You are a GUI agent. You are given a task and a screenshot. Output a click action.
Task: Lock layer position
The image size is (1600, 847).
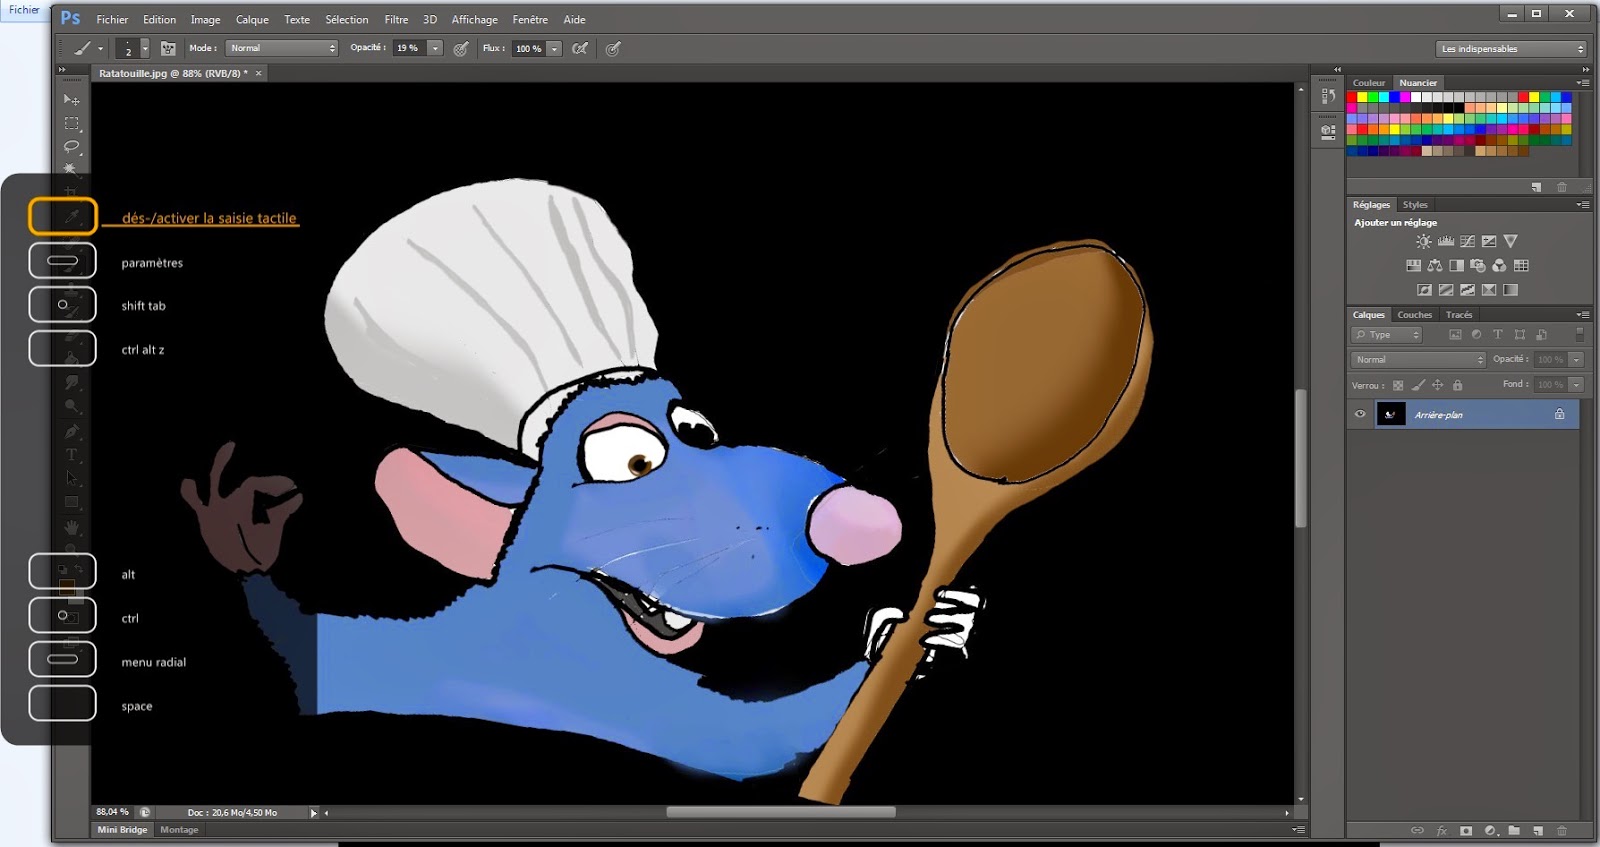[x=1438, y=385]
